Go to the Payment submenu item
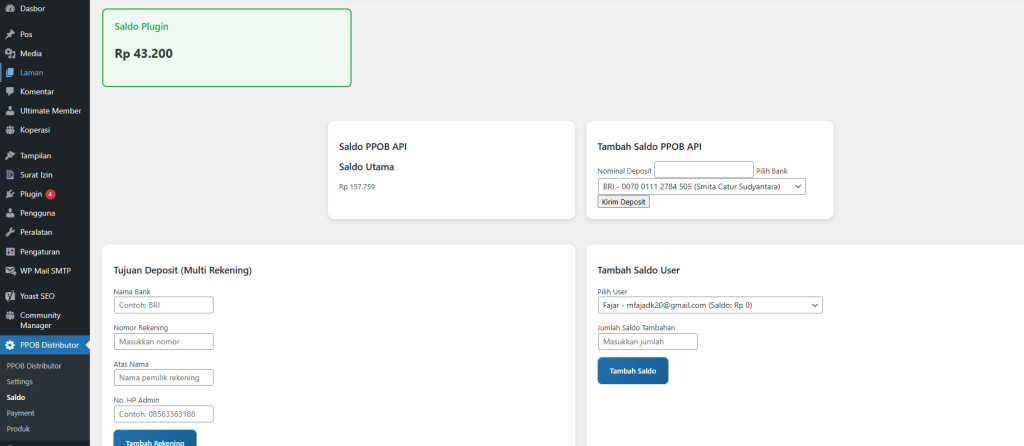1024x446 pixels. pos(20,413)
